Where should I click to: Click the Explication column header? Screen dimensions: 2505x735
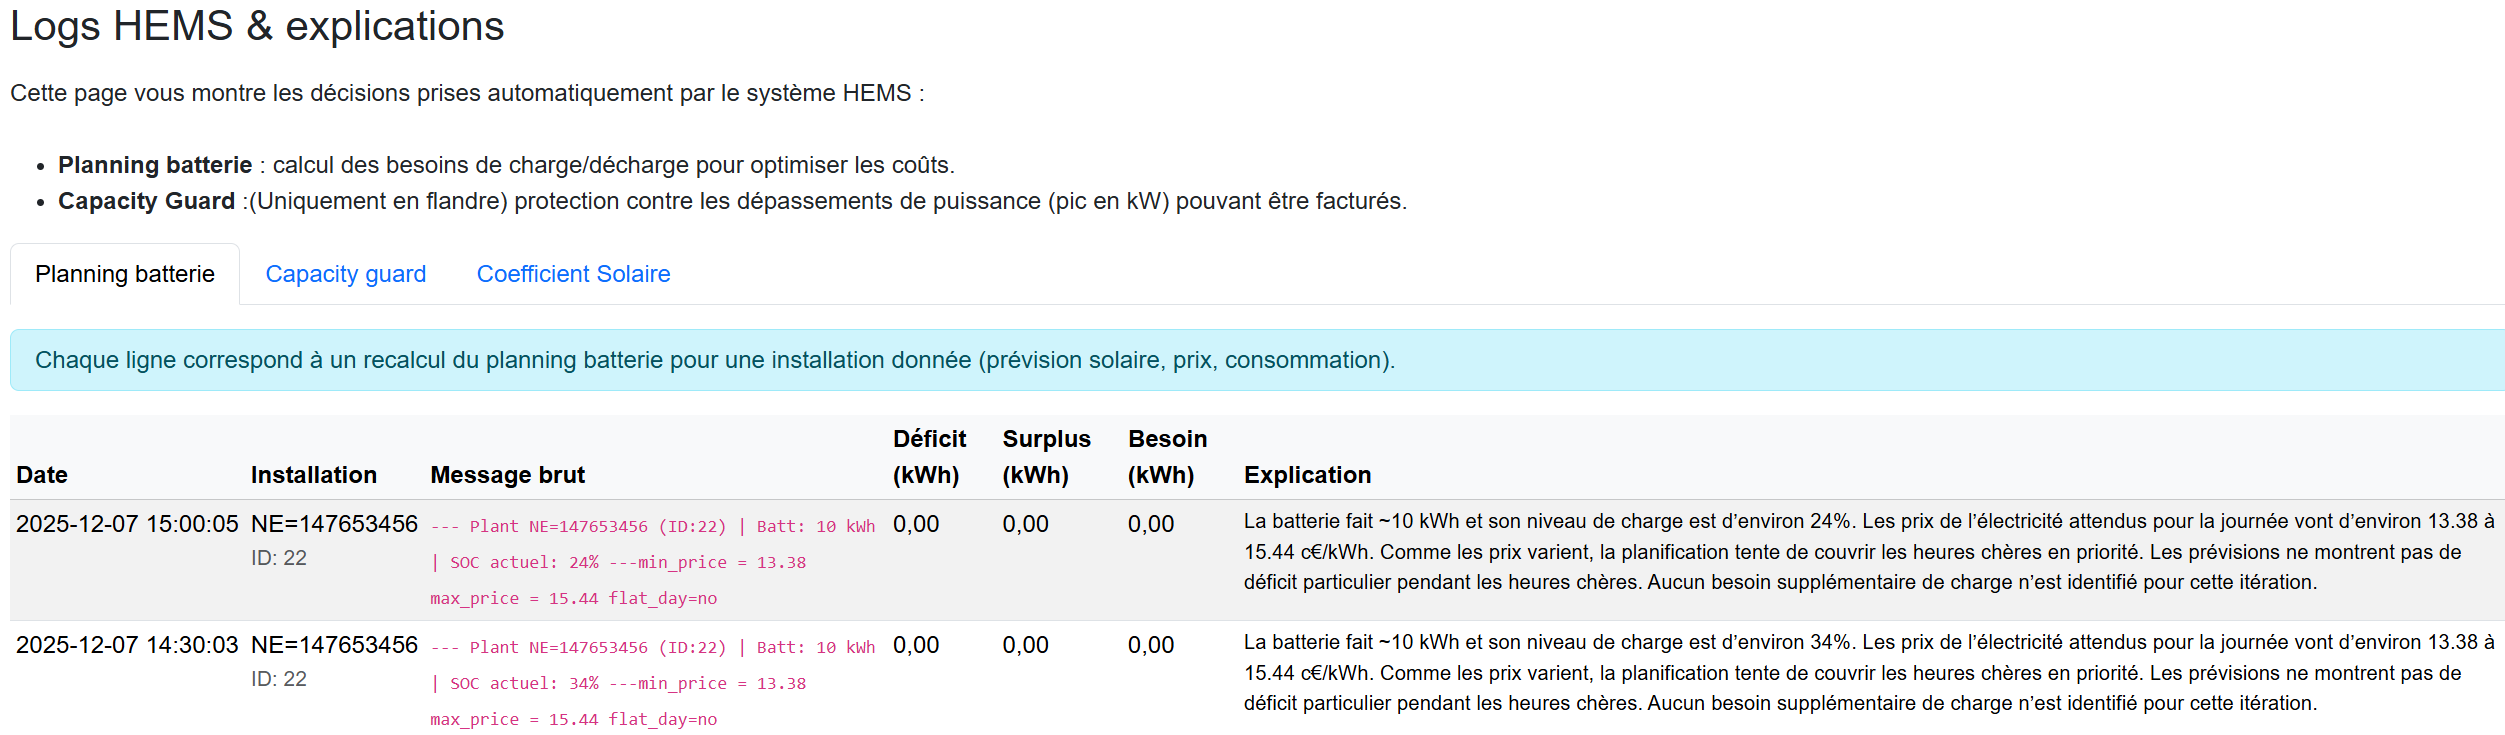coord(1307,475)
